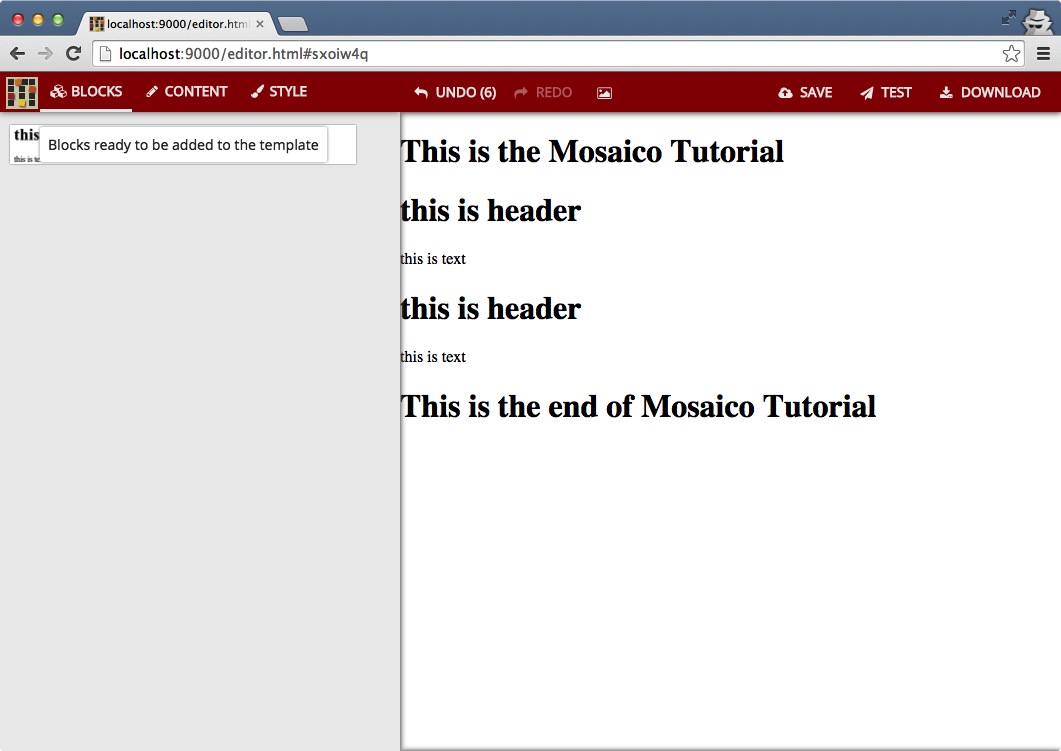Open the Blocks tab
This screenshot has height=751, width=1061.
86,92
